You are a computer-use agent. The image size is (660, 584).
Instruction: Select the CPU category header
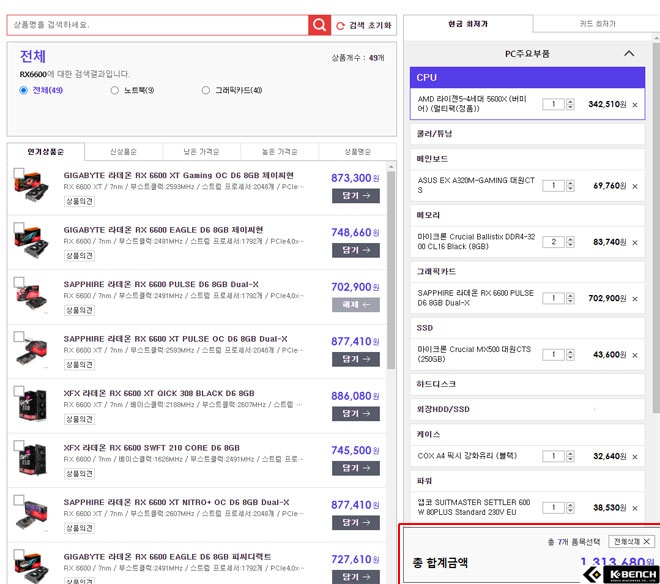(x=527, y=77)
